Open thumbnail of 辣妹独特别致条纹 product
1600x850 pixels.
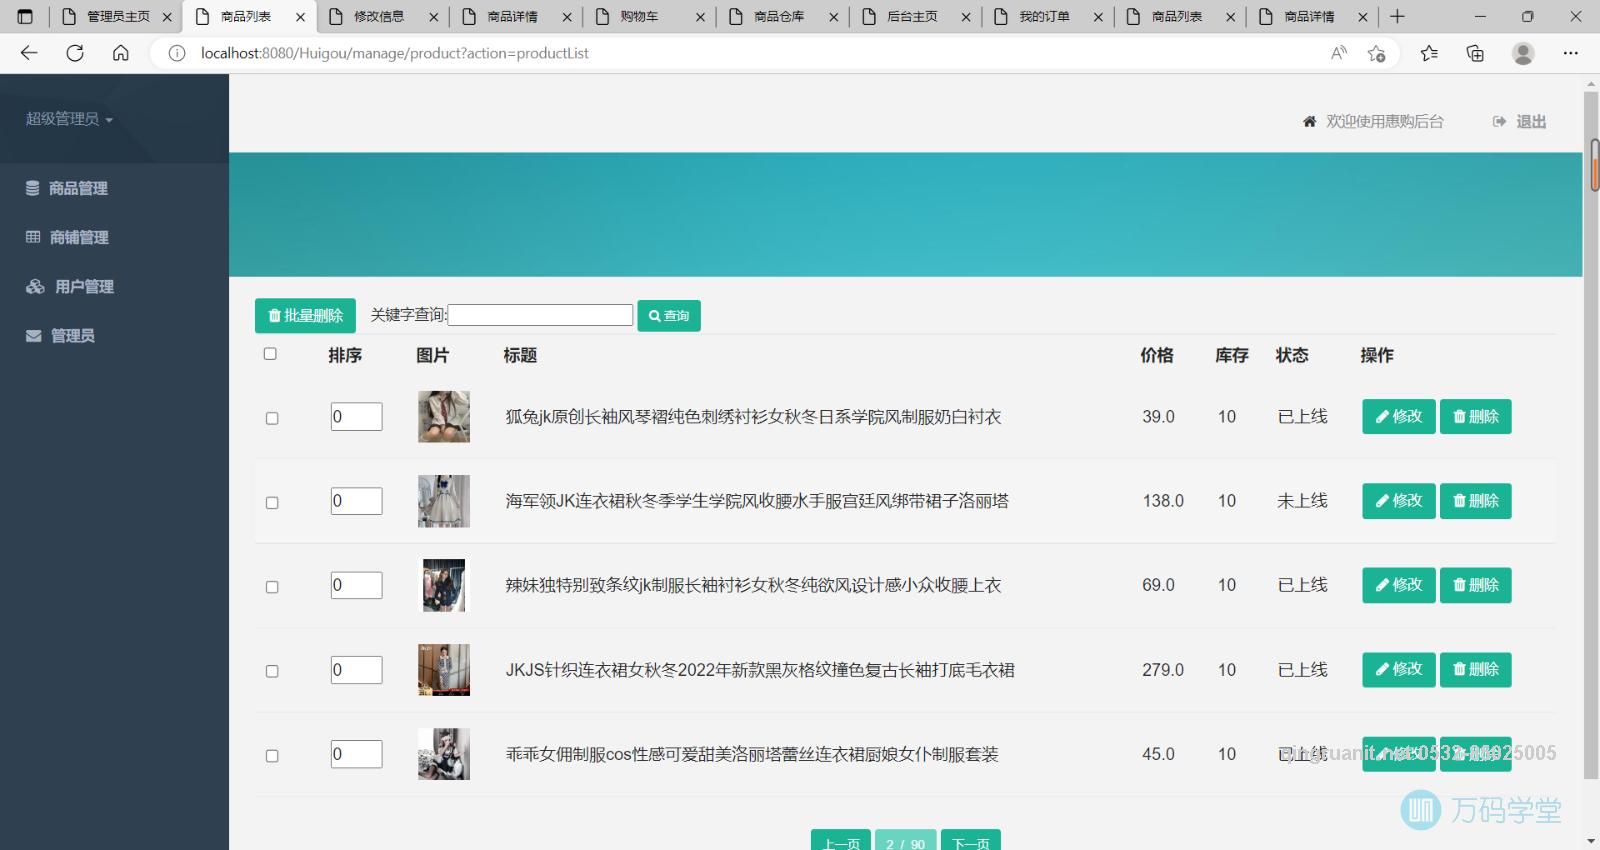444,585
